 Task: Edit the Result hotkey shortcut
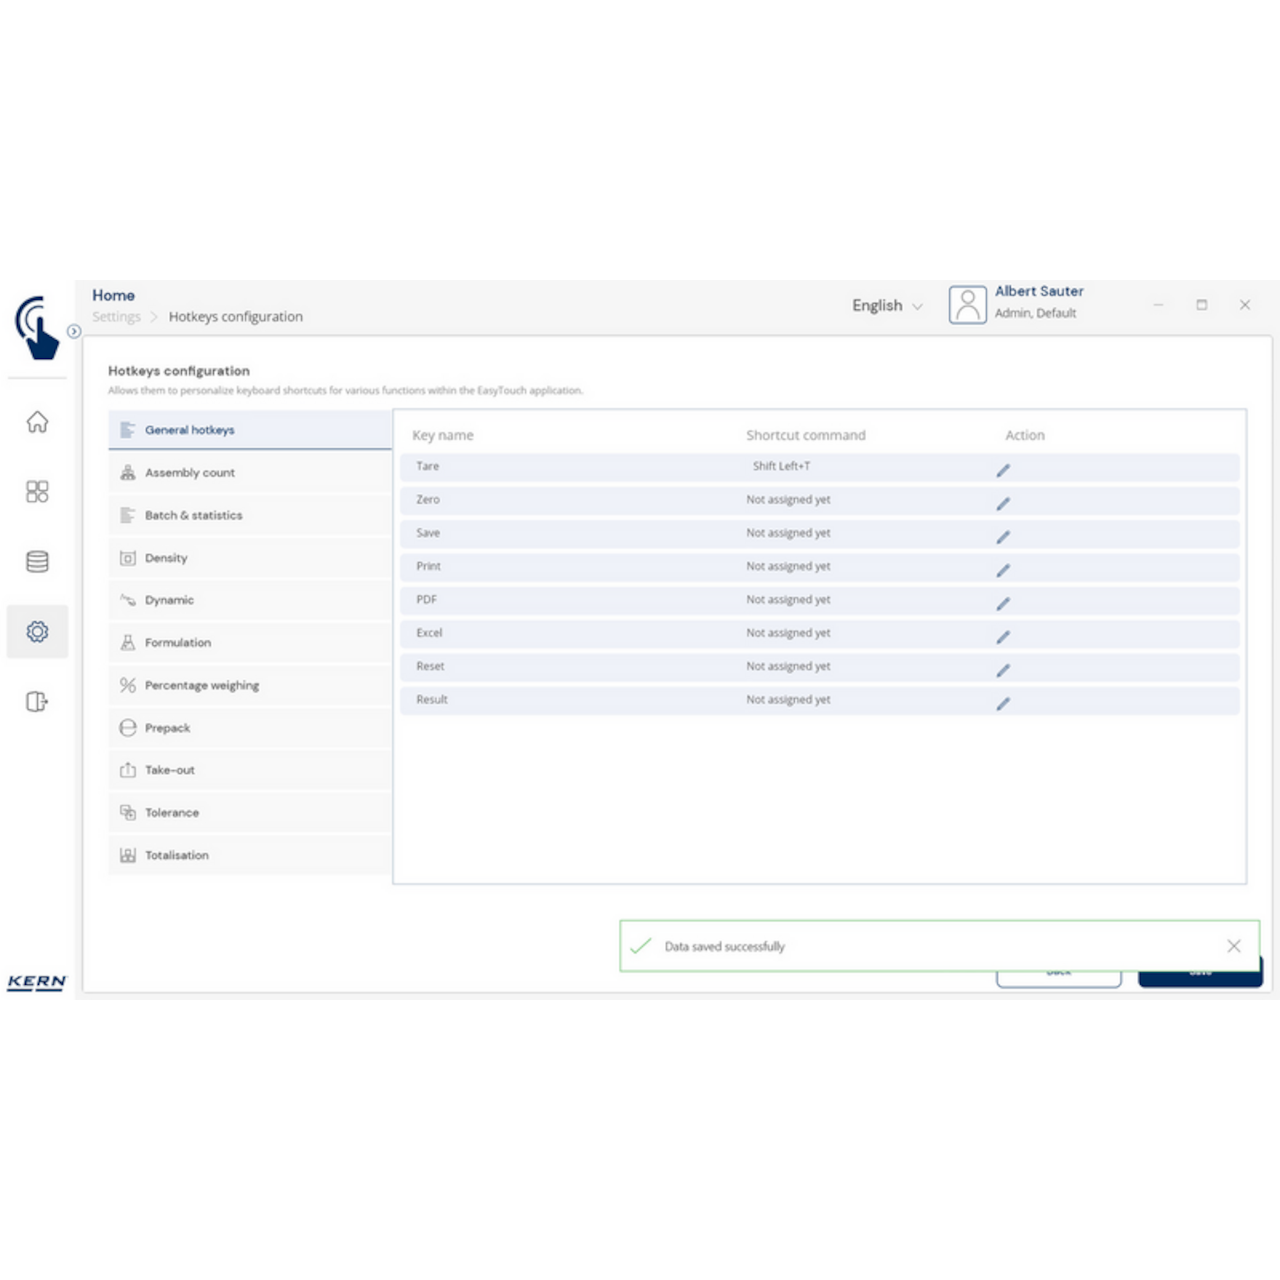point(1003,704)
